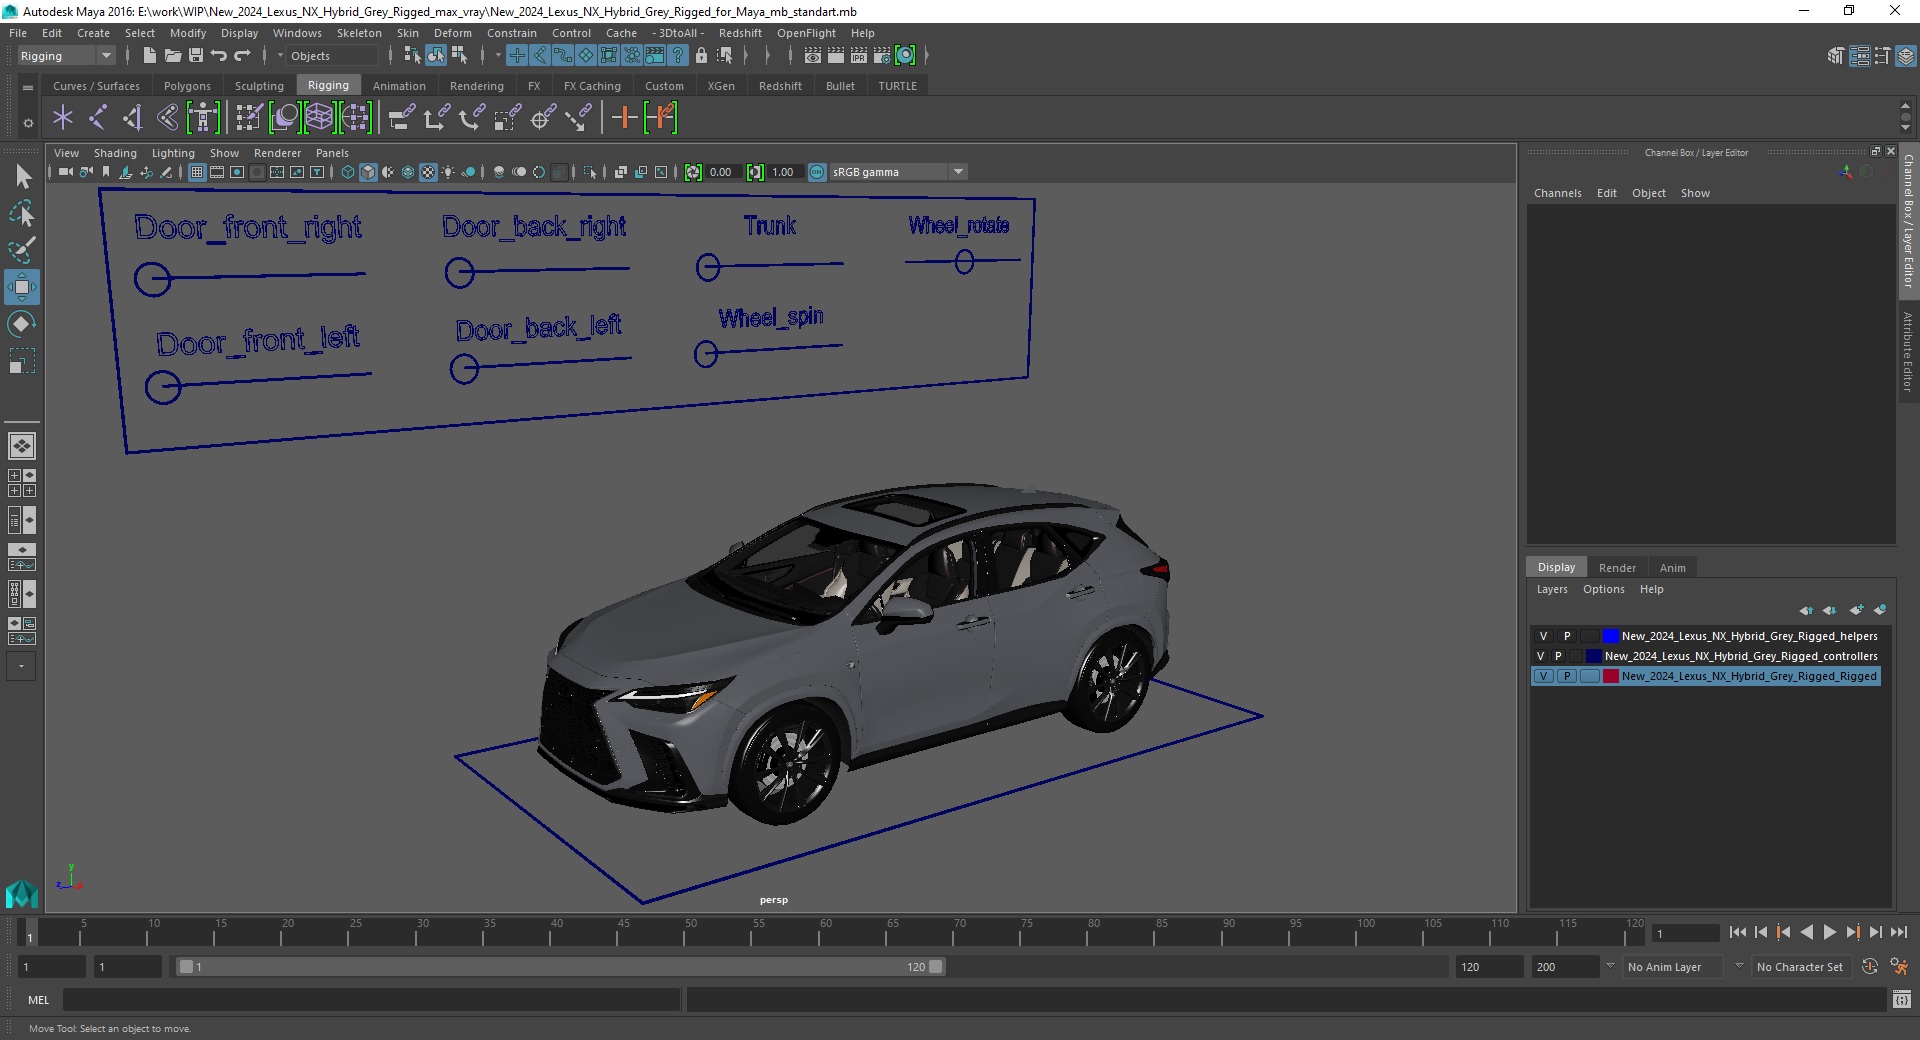Open the File menu
This screenshot has height=1040, width=1920.
pyautogui.click(x=18, y=33)
